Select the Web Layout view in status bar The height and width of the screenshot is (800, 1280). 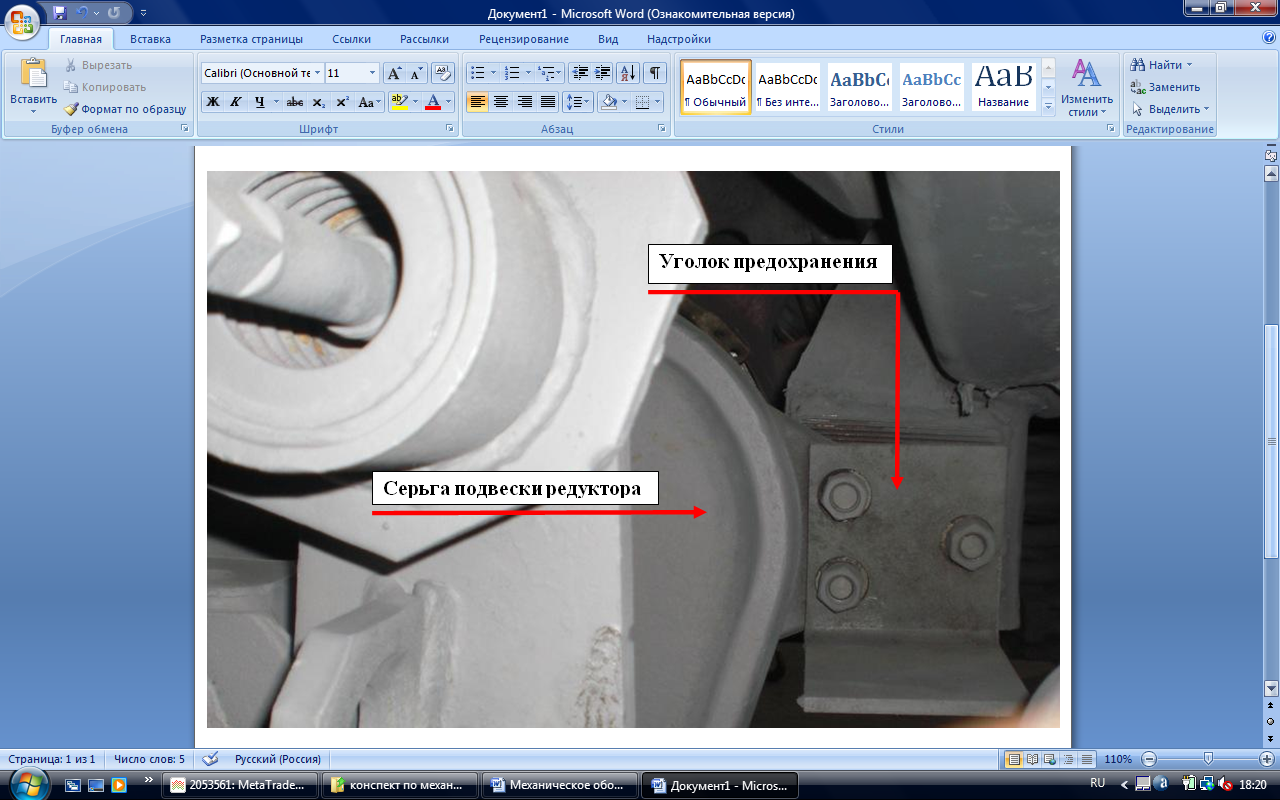[x=1050, y=759]
